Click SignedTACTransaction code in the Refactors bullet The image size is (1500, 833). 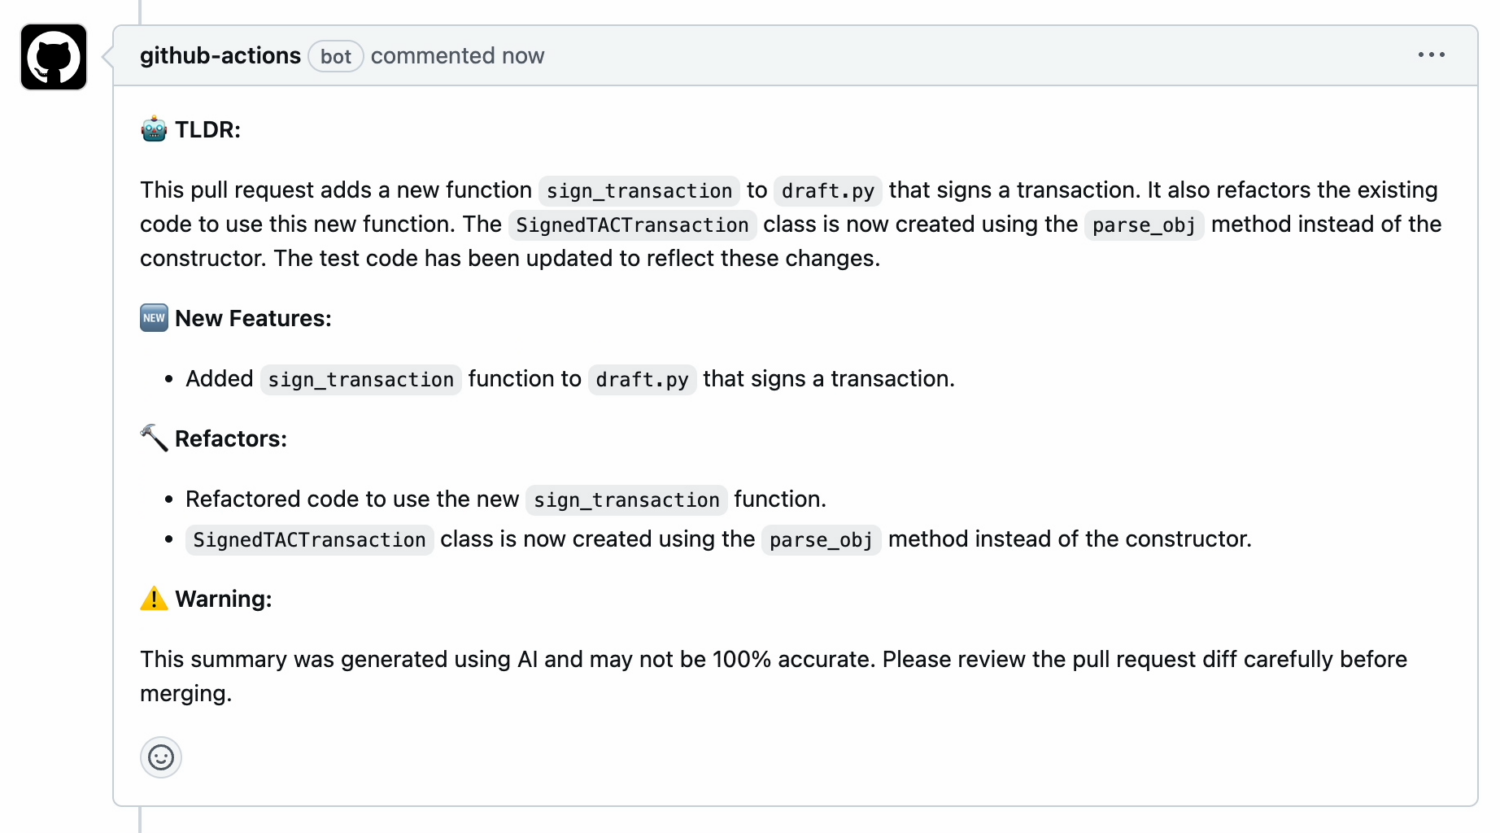point(309,540)
